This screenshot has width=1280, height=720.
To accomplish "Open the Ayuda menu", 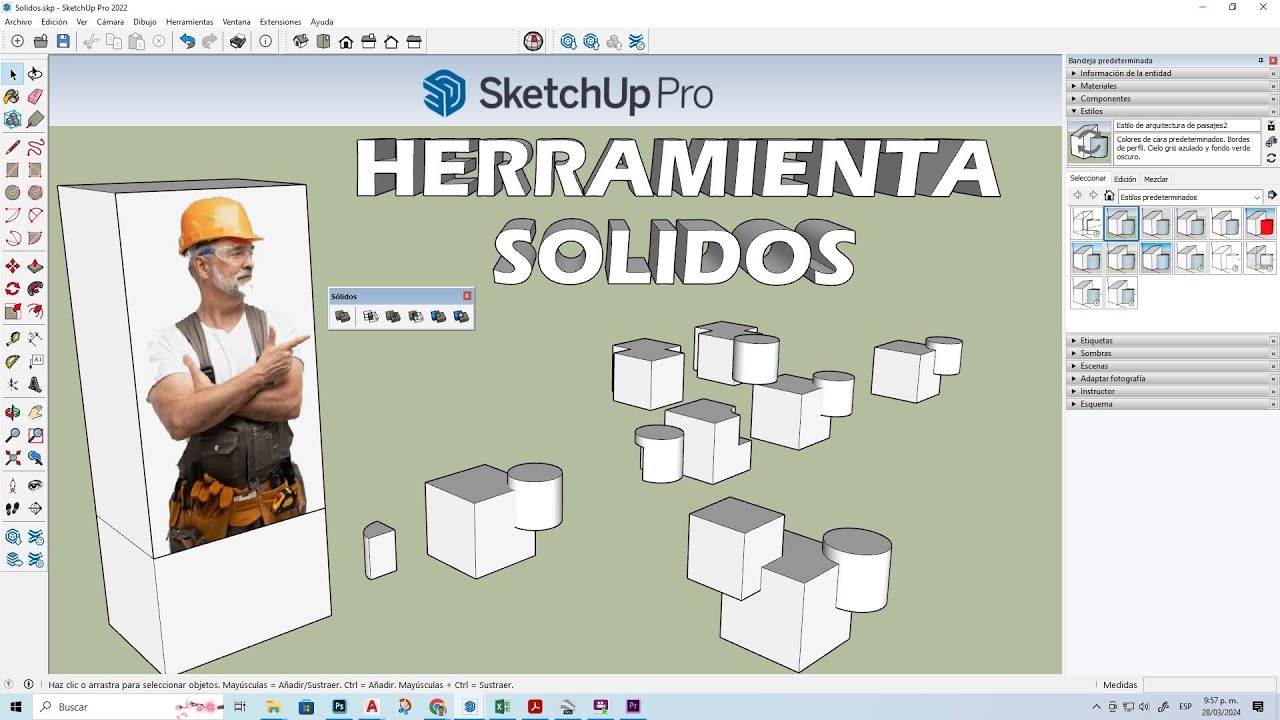I will pos(322,21).
